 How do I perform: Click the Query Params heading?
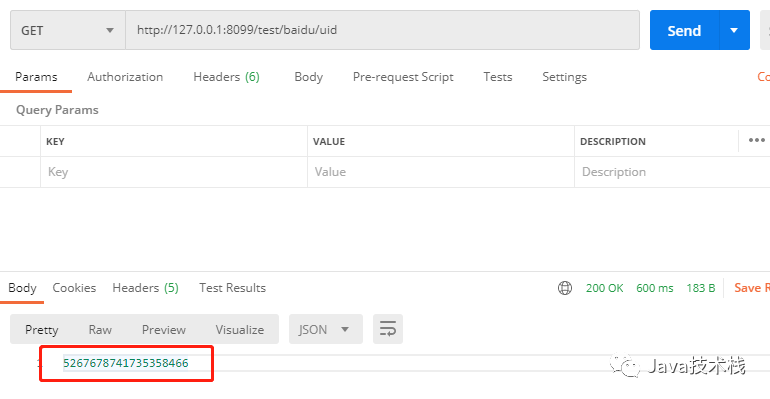[57, 110]
